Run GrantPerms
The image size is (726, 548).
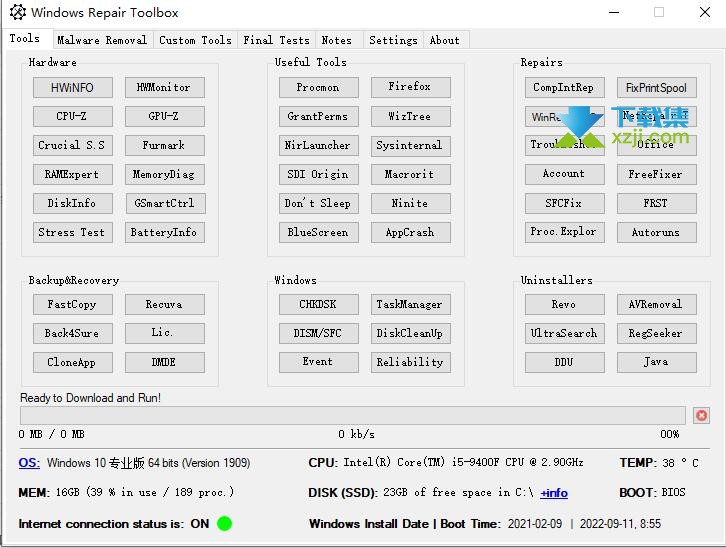[x=319, y=116]
